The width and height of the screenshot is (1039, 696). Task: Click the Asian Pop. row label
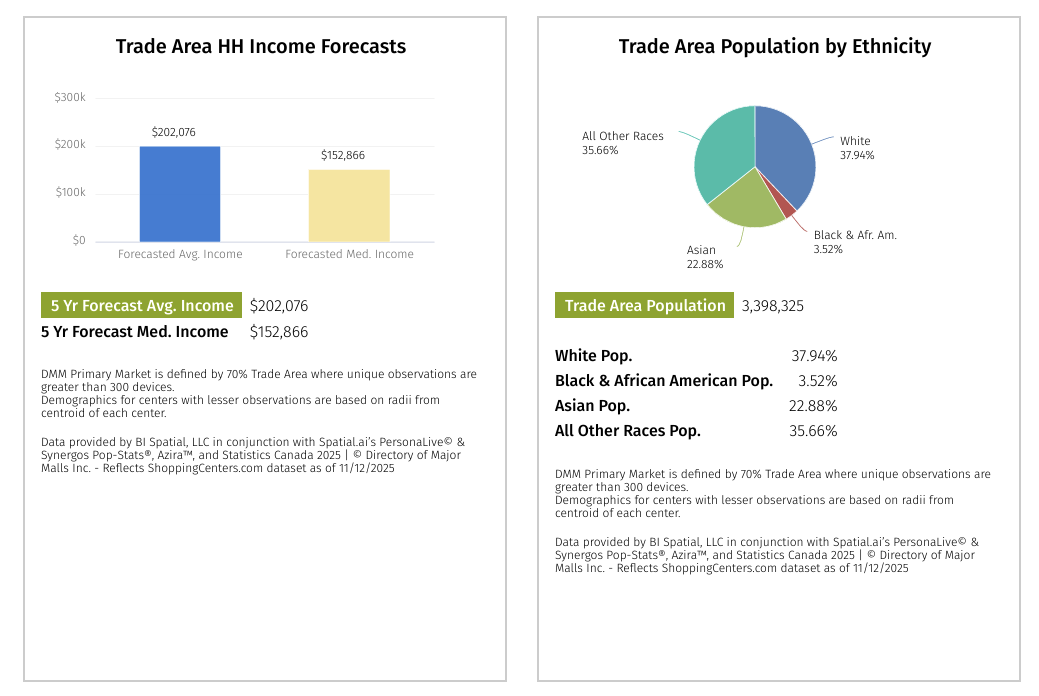click(x=592, y=406)
